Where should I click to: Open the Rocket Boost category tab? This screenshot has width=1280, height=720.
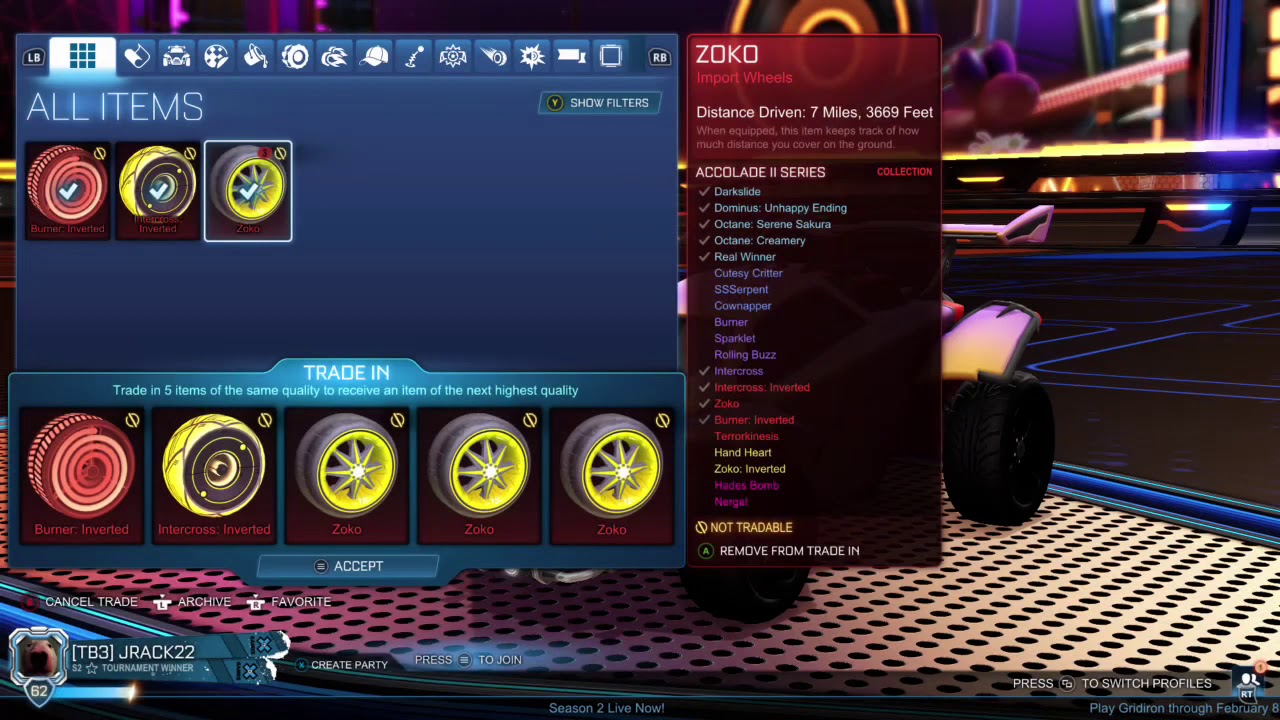tap(334, 57)
